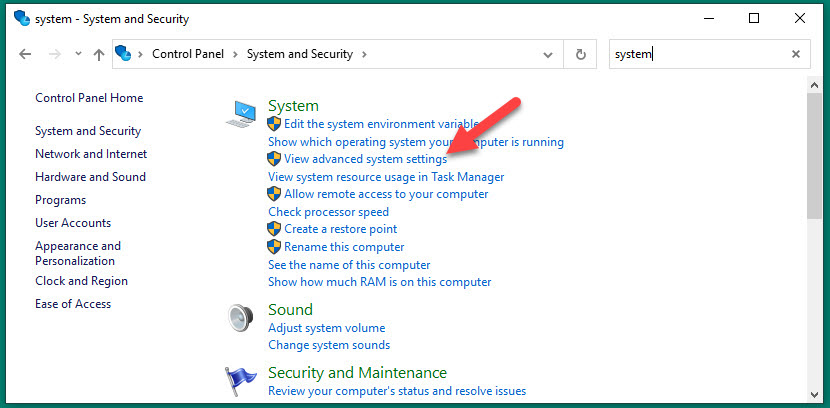Screen dimensions: 830x408
Task: Minimize the Control Panel window
Action: coord(709,19)
